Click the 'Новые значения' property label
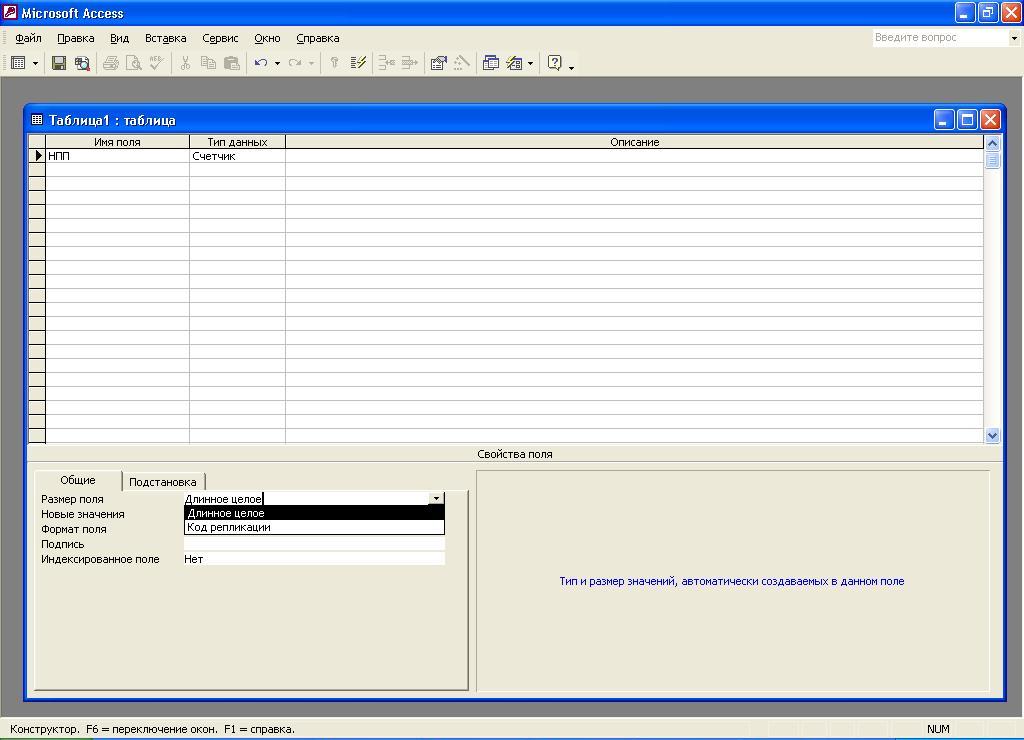This screenshot has width=1024, height=740. (83, 514)
